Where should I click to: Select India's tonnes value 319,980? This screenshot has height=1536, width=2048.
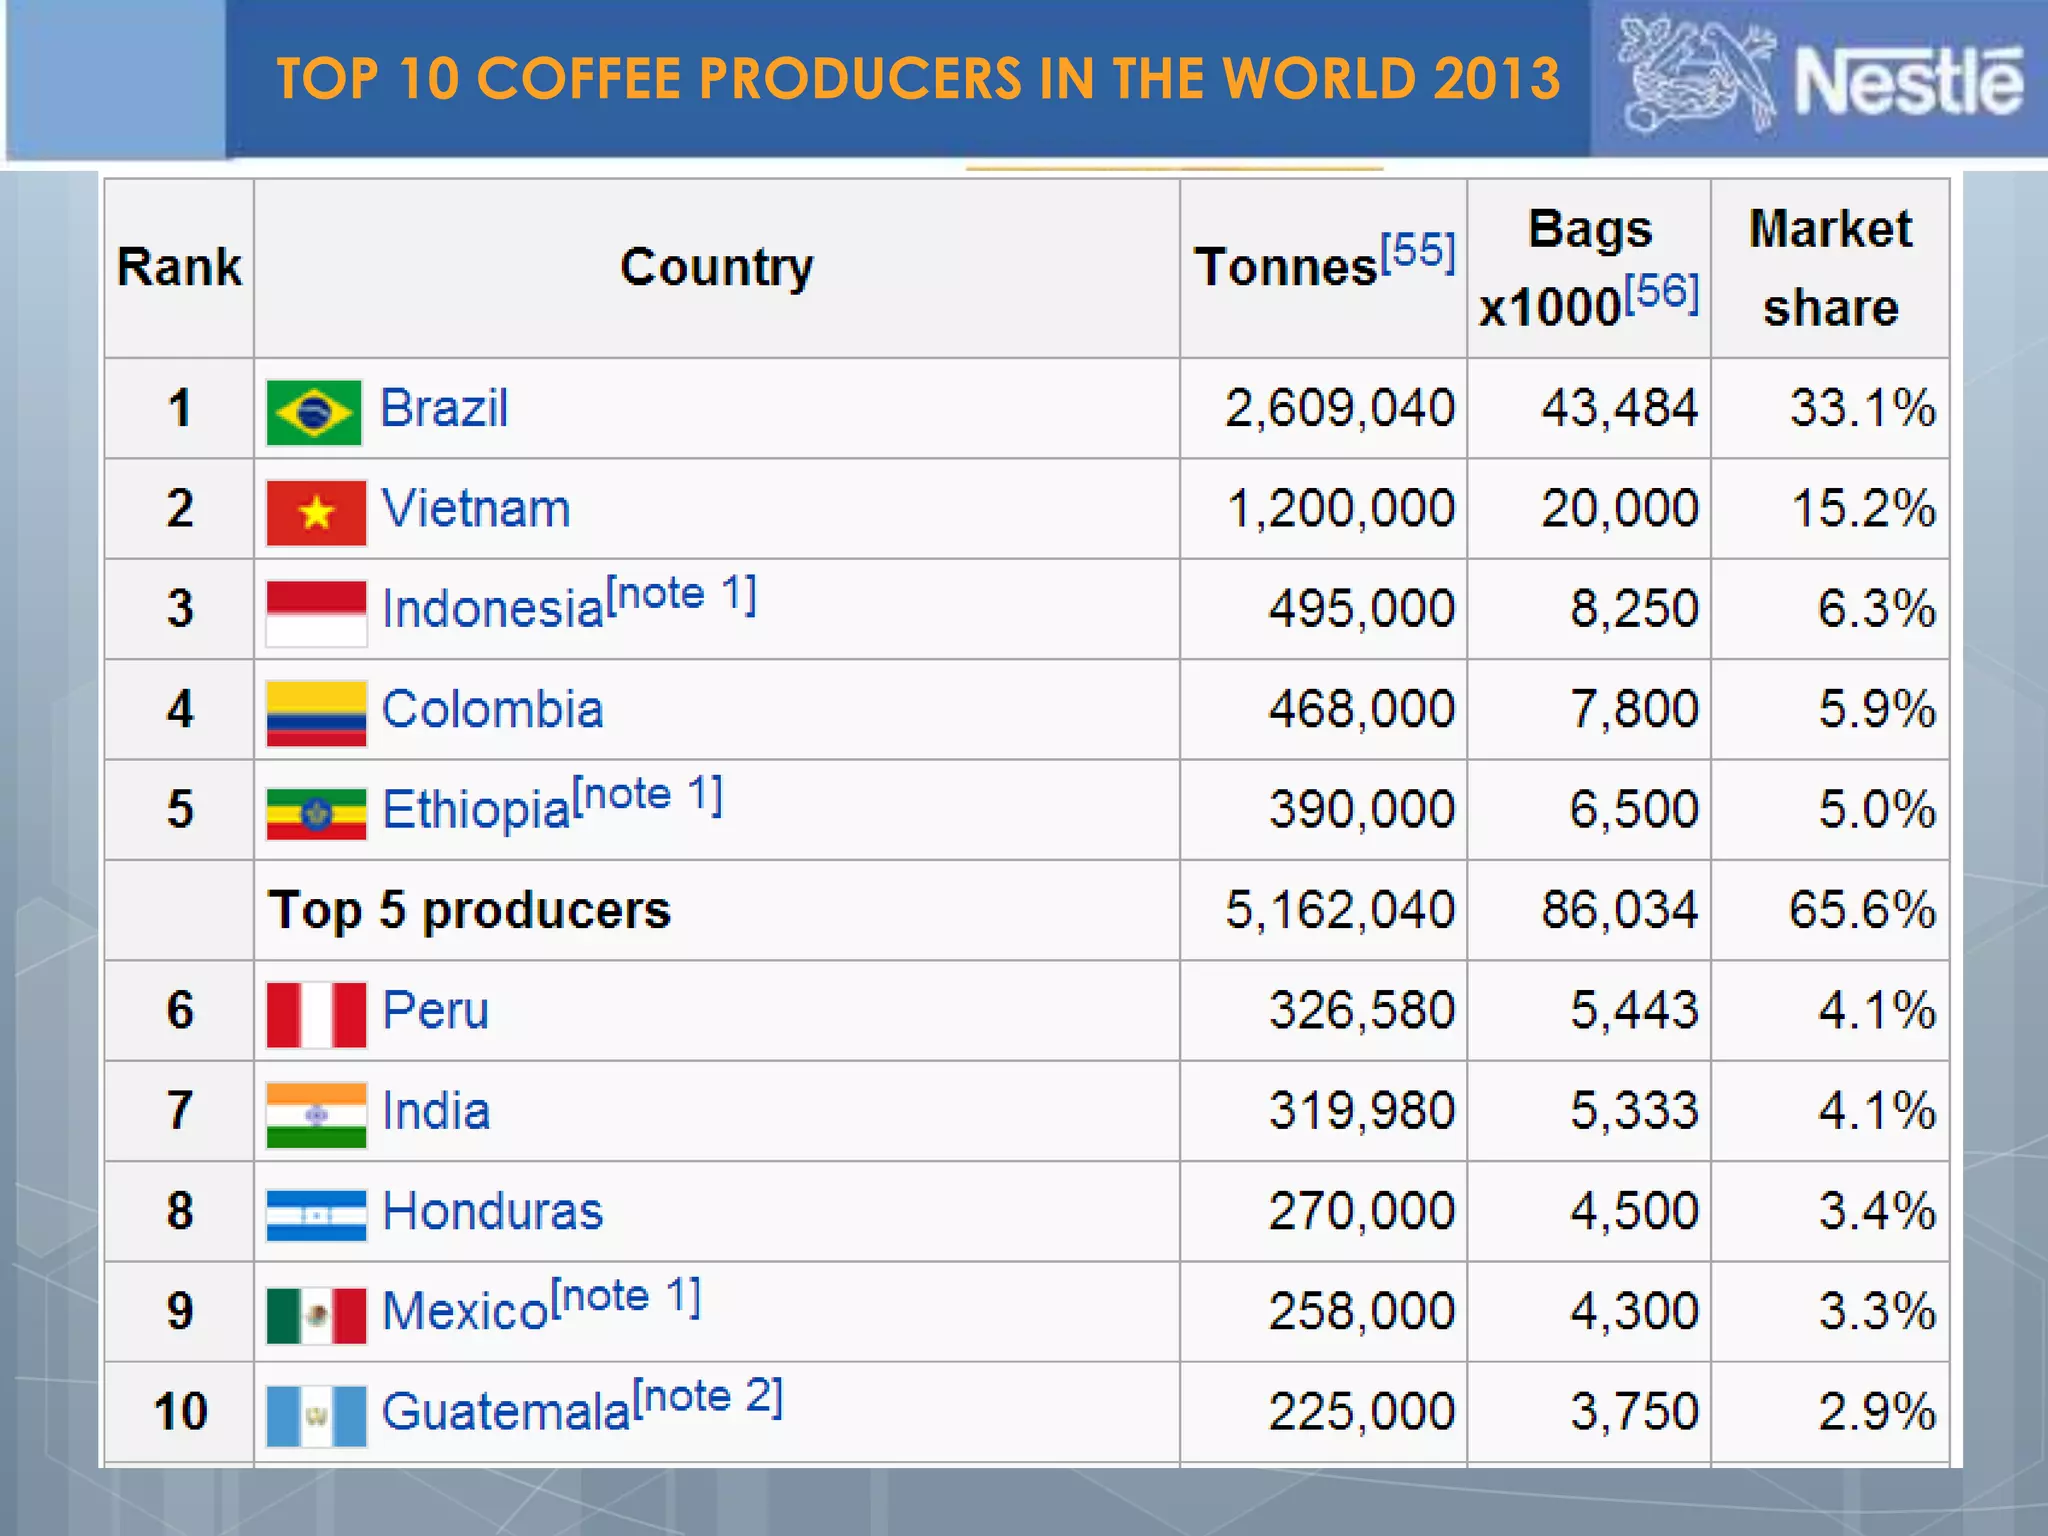(1362, 1111)
